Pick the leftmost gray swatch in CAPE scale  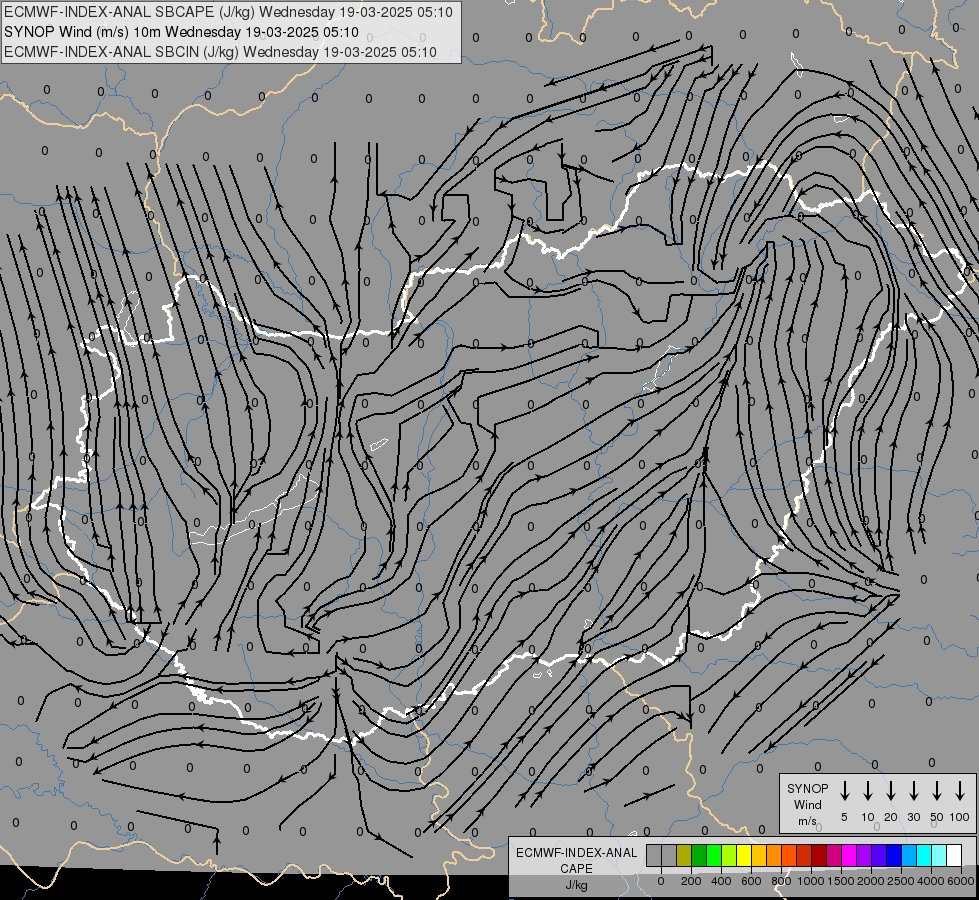tap(654, 855)
